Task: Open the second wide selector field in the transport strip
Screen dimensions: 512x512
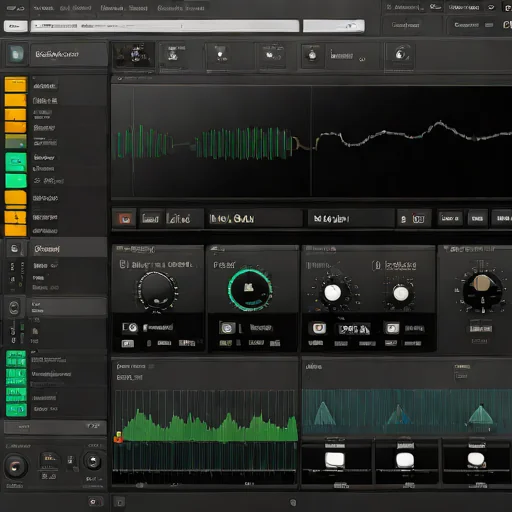Action: [351, 219]
